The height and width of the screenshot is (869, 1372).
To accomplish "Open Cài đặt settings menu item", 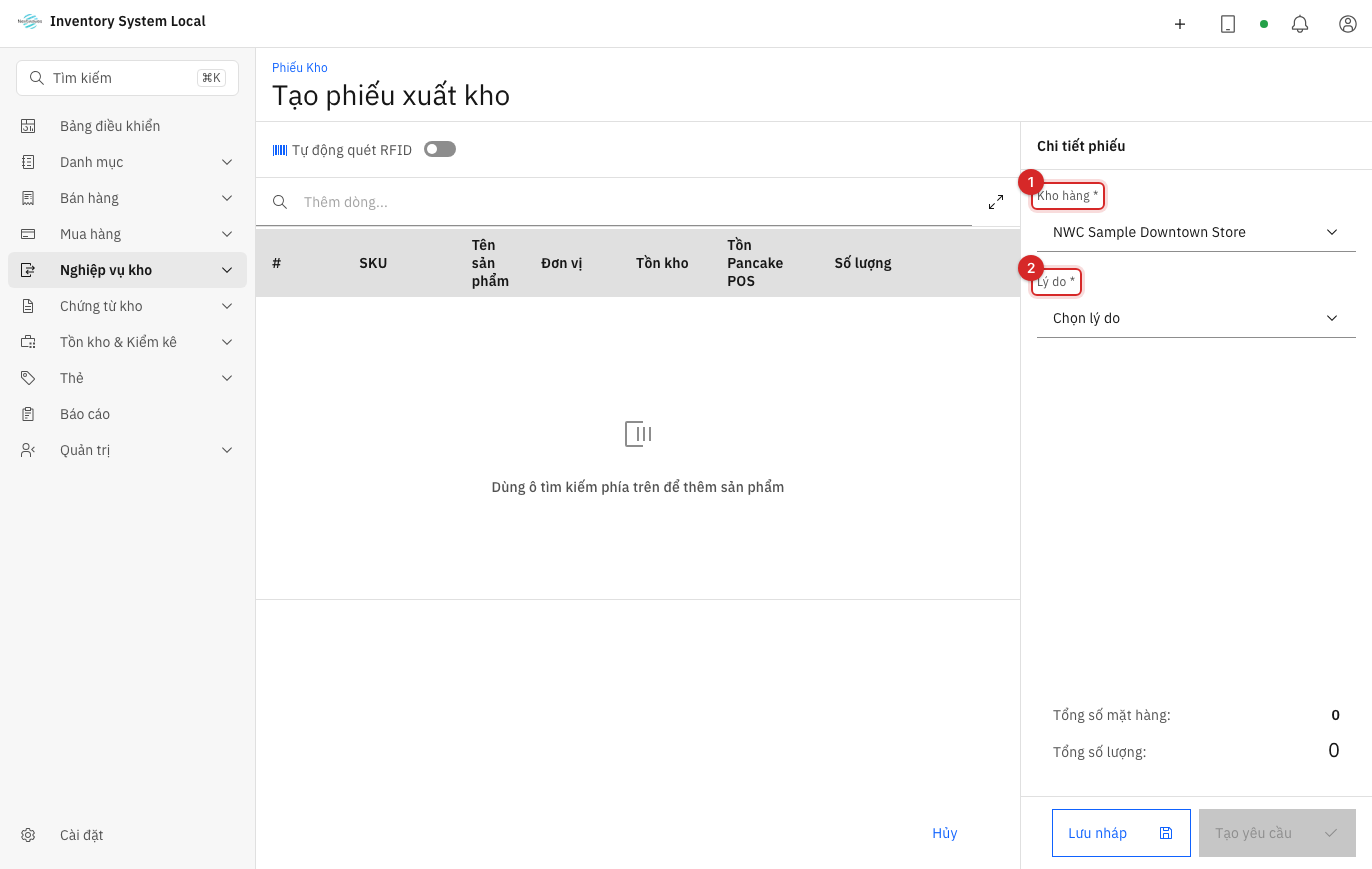I will (127, 835).
